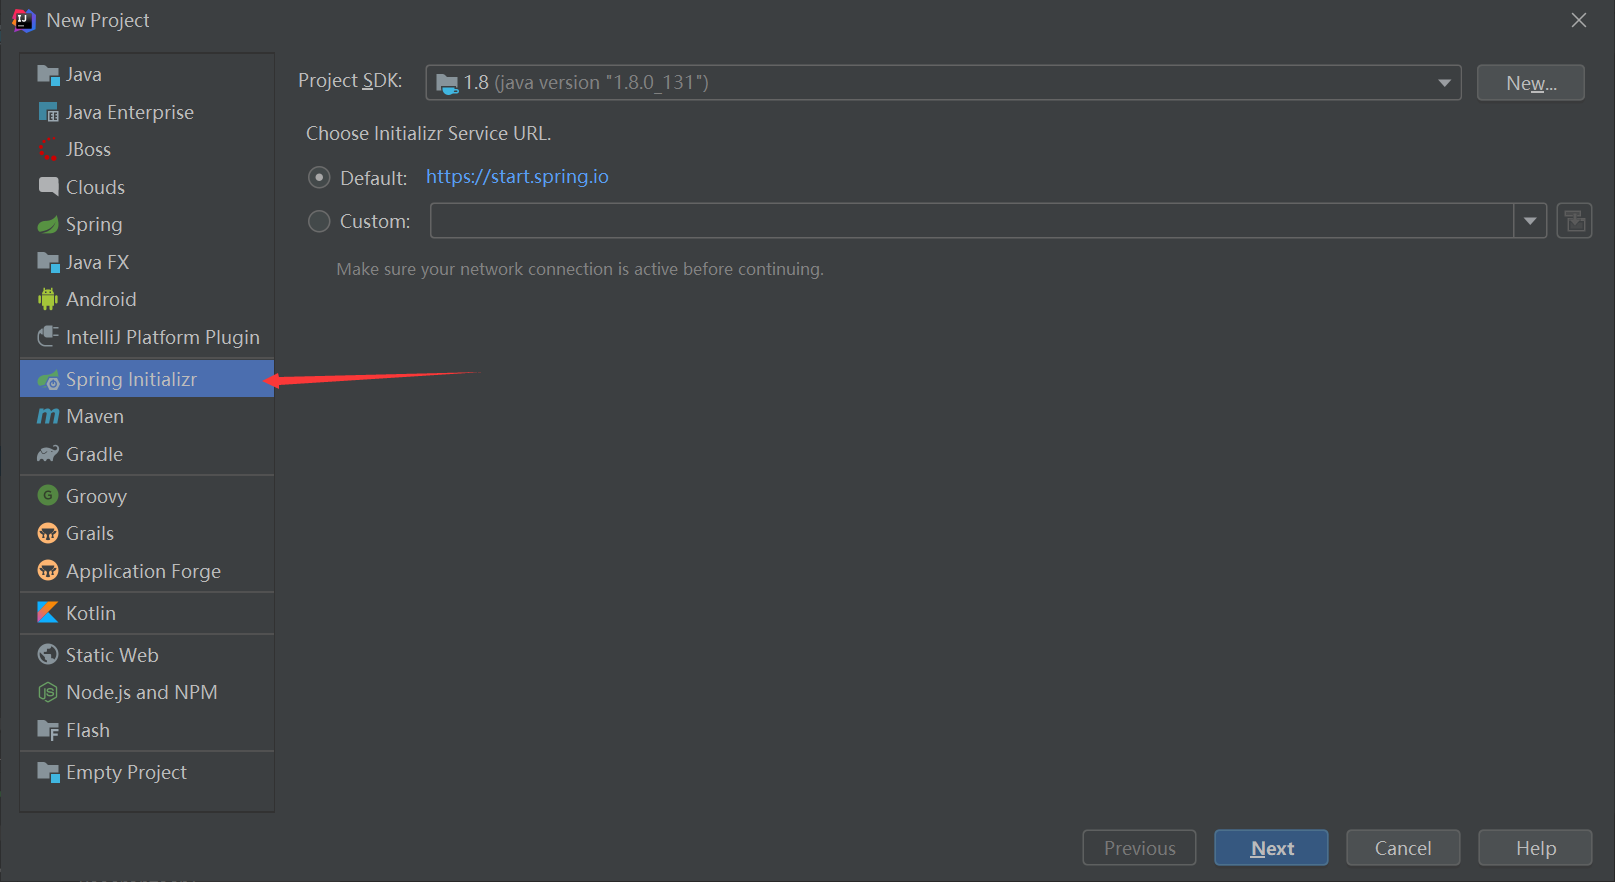The image size is (1615, 882).
Task: Open the Project SDK dropdown
Action: pyautogui.click(x=943, y=83)
